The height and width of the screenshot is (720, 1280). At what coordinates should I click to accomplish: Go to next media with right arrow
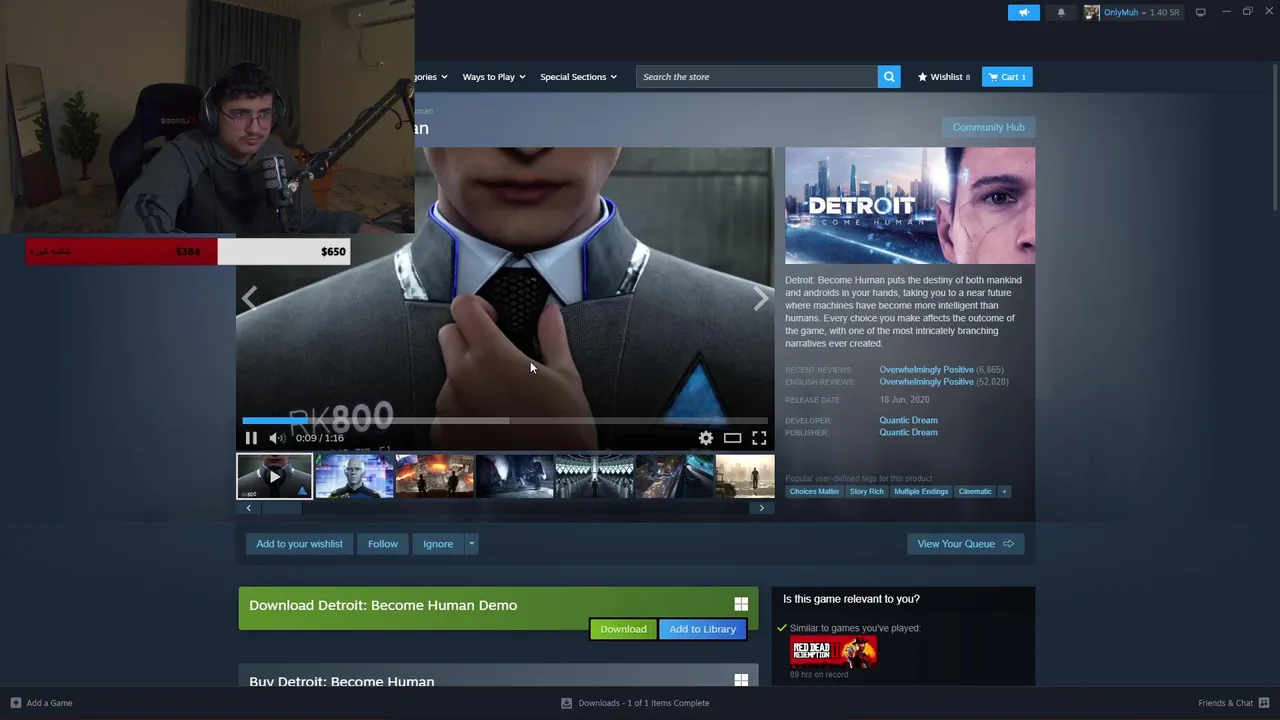761,297
